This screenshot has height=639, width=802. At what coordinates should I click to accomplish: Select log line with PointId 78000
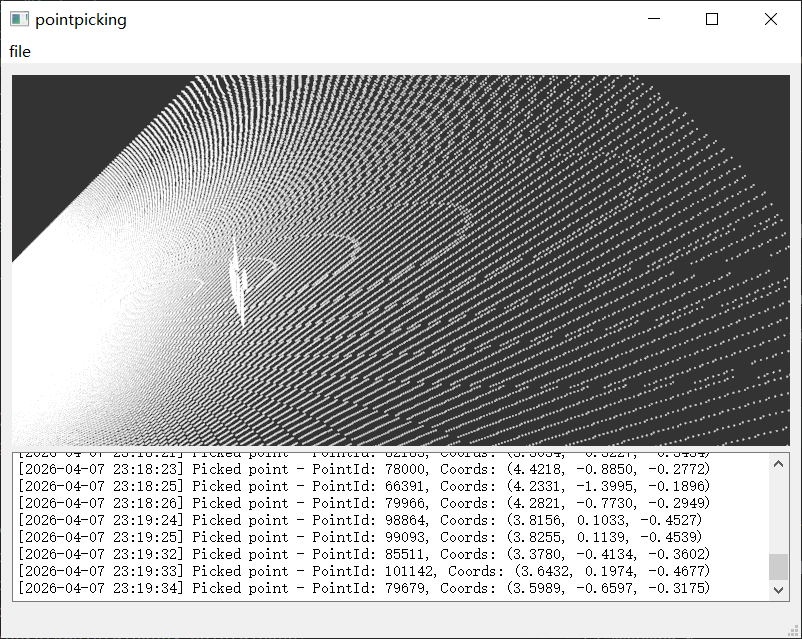click(x=364, y=469)
